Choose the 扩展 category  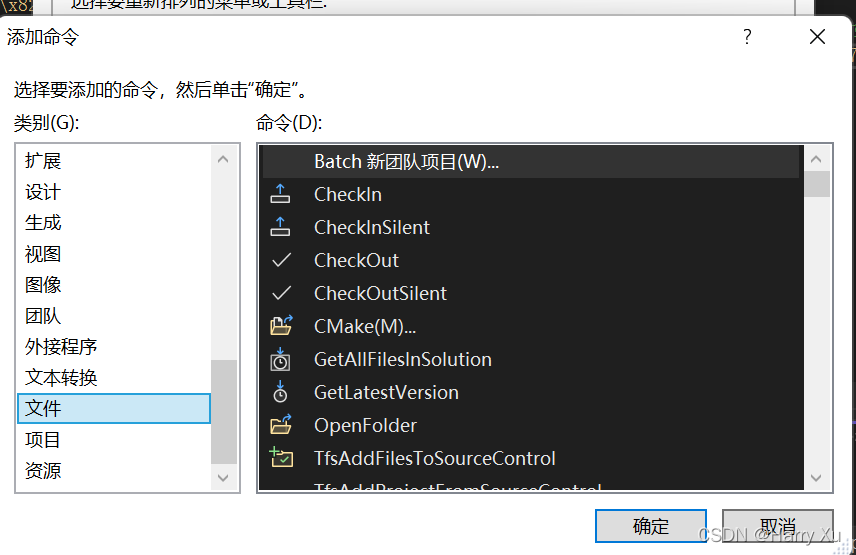43,161
